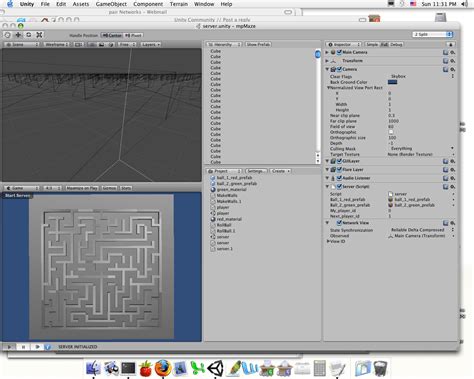Toggle the Flare Layer checkbox
The image size is (474, 379).
339,170
